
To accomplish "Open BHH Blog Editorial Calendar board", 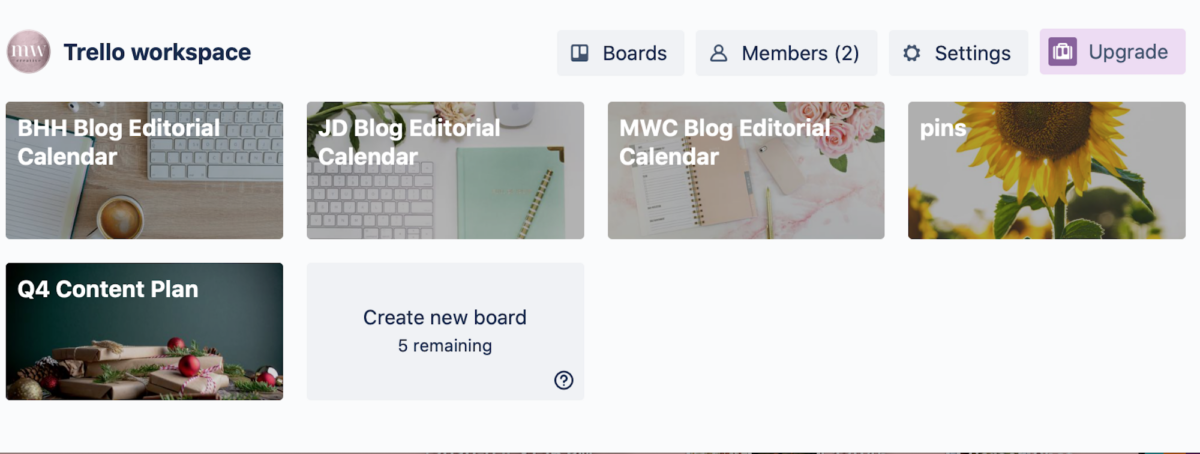I will pyautogui.click(x=144, y=170).
